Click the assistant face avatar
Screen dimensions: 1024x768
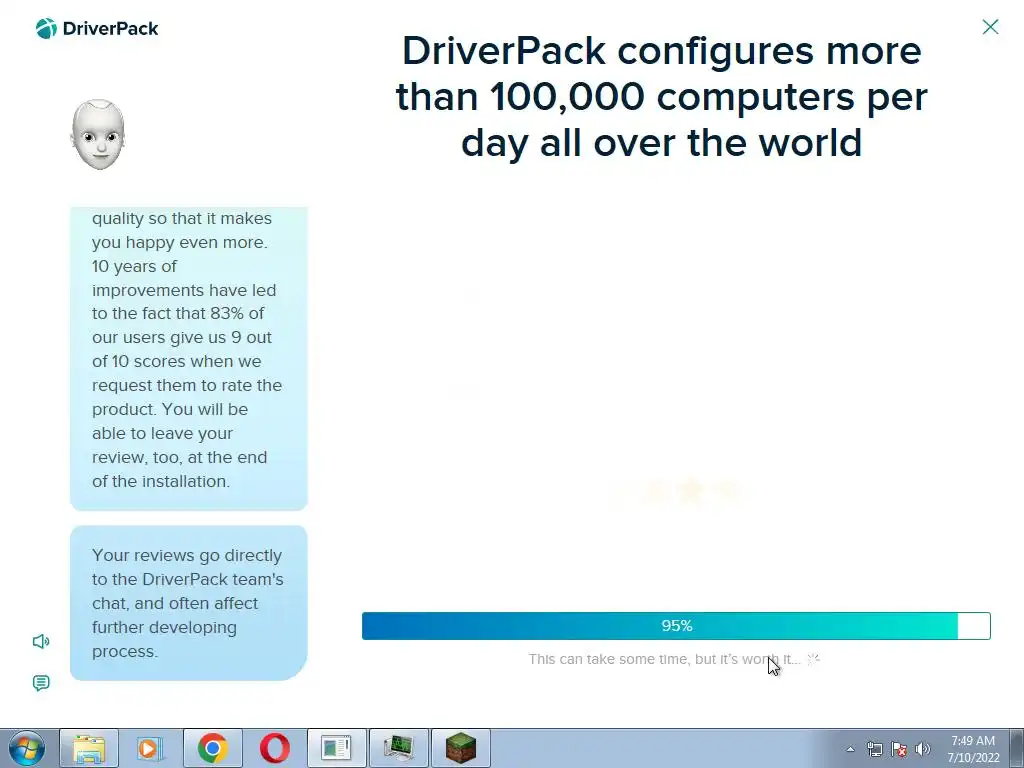tap(98, 135)
